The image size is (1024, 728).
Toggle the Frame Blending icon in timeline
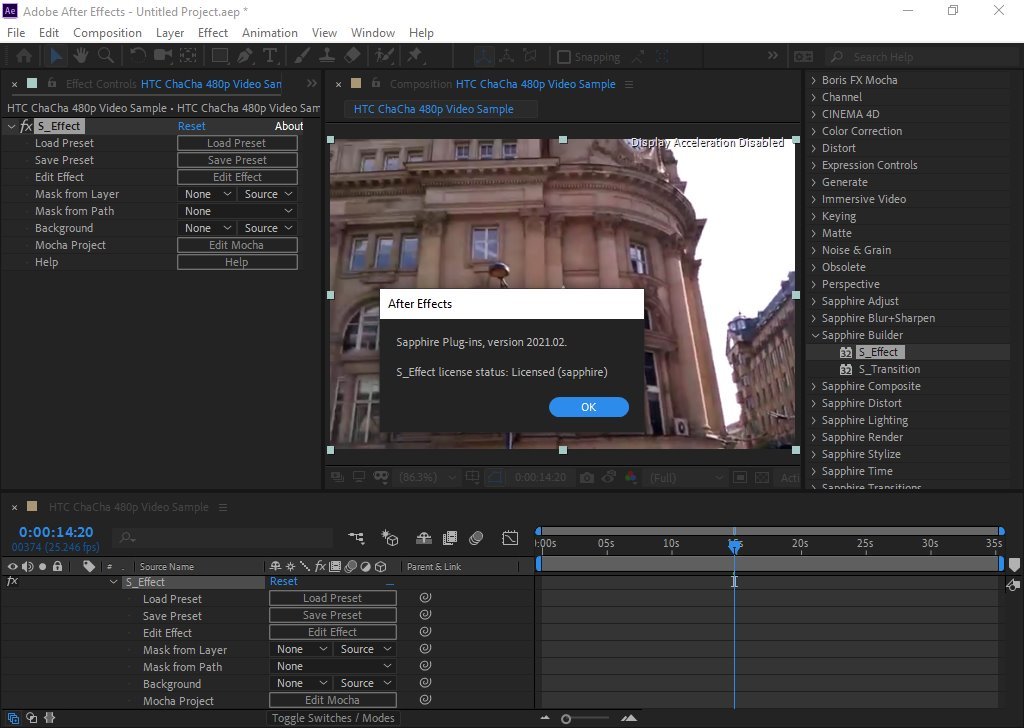(x=450, y=537)
